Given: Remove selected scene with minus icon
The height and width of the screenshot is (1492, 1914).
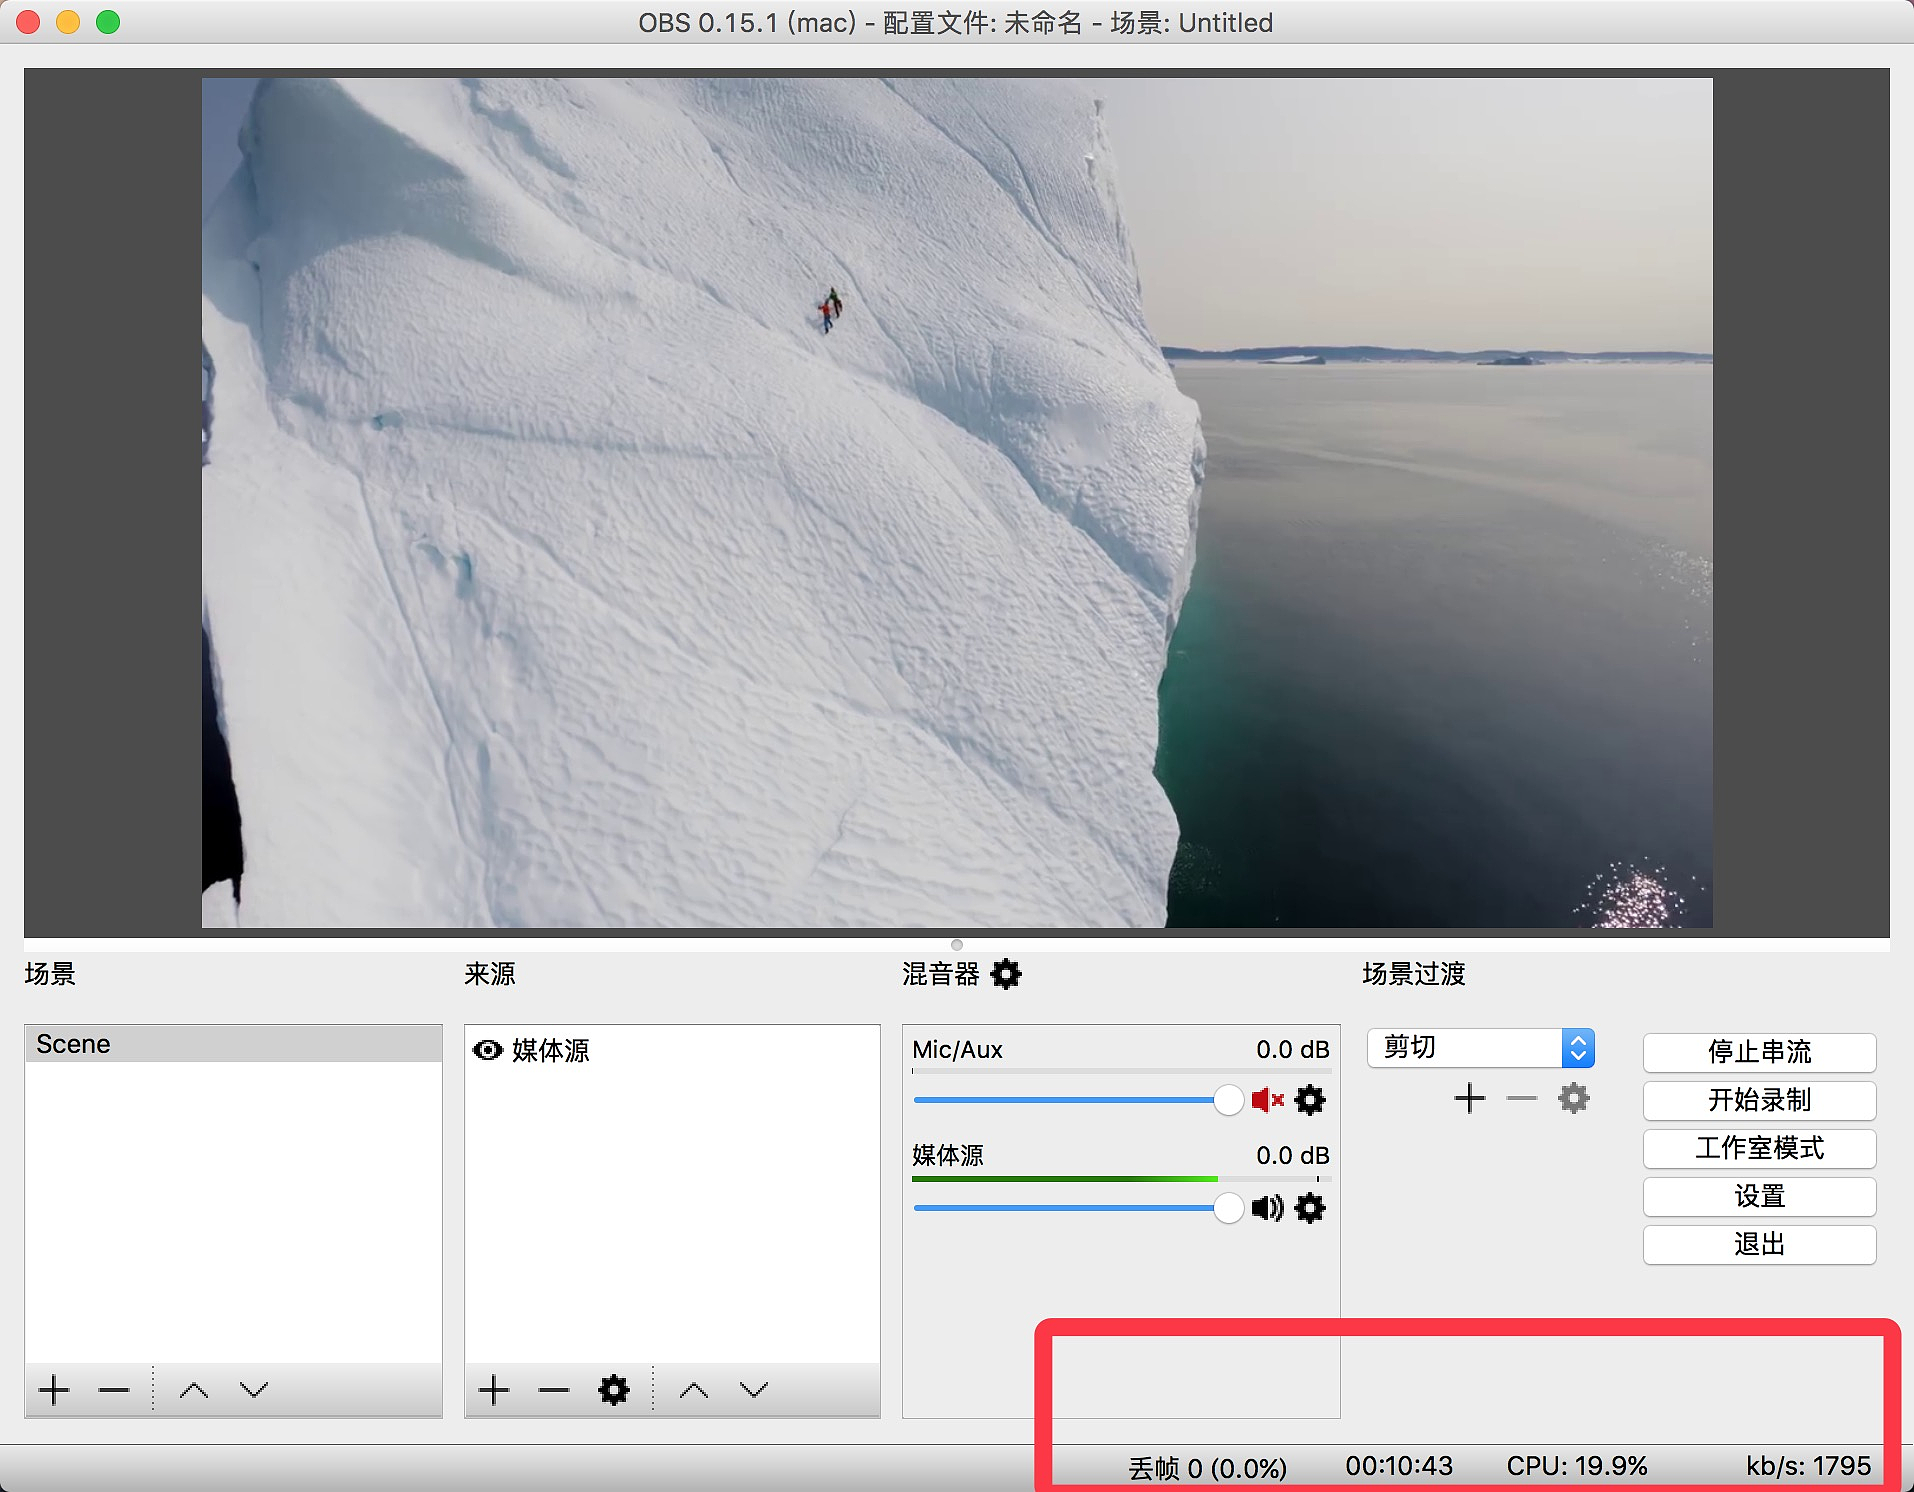Looking at the screenshot, I should (114, 1390).
